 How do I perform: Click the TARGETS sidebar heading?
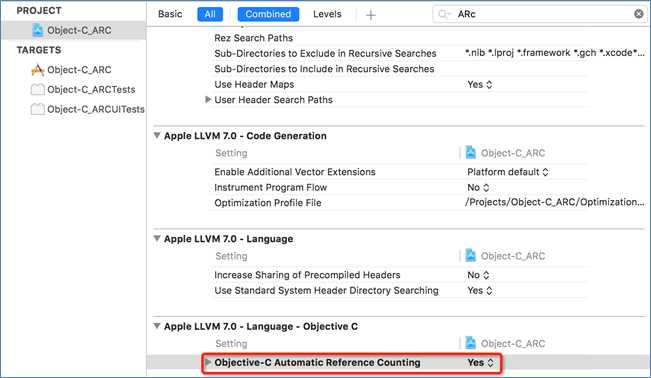(x=39, y=50)
